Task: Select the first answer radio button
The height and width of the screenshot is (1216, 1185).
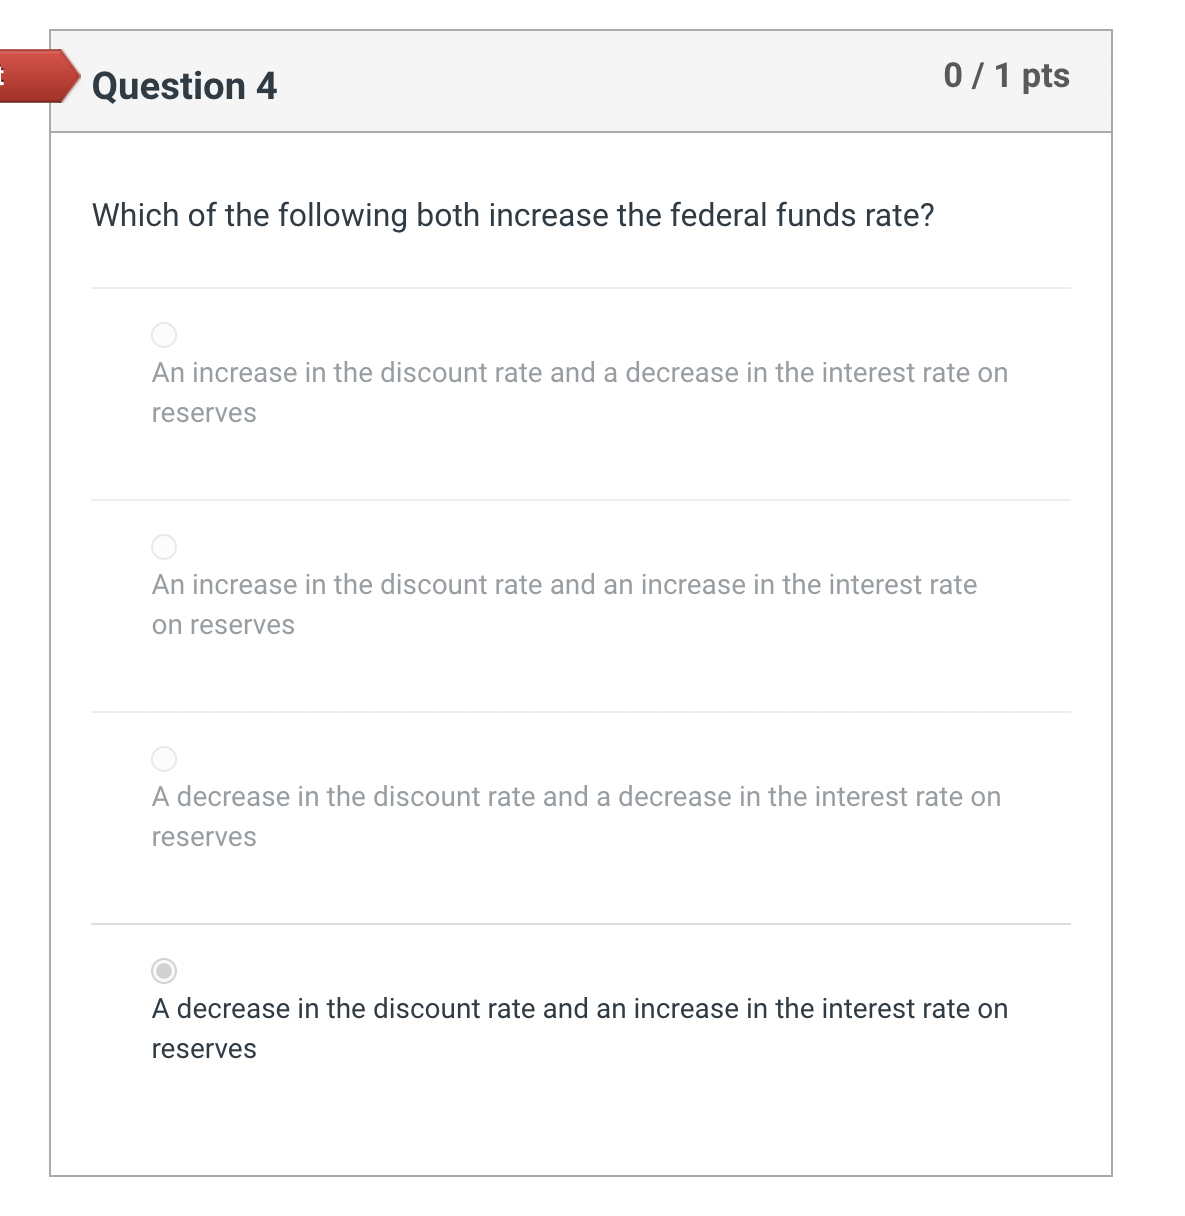Action: coord(163,335)
